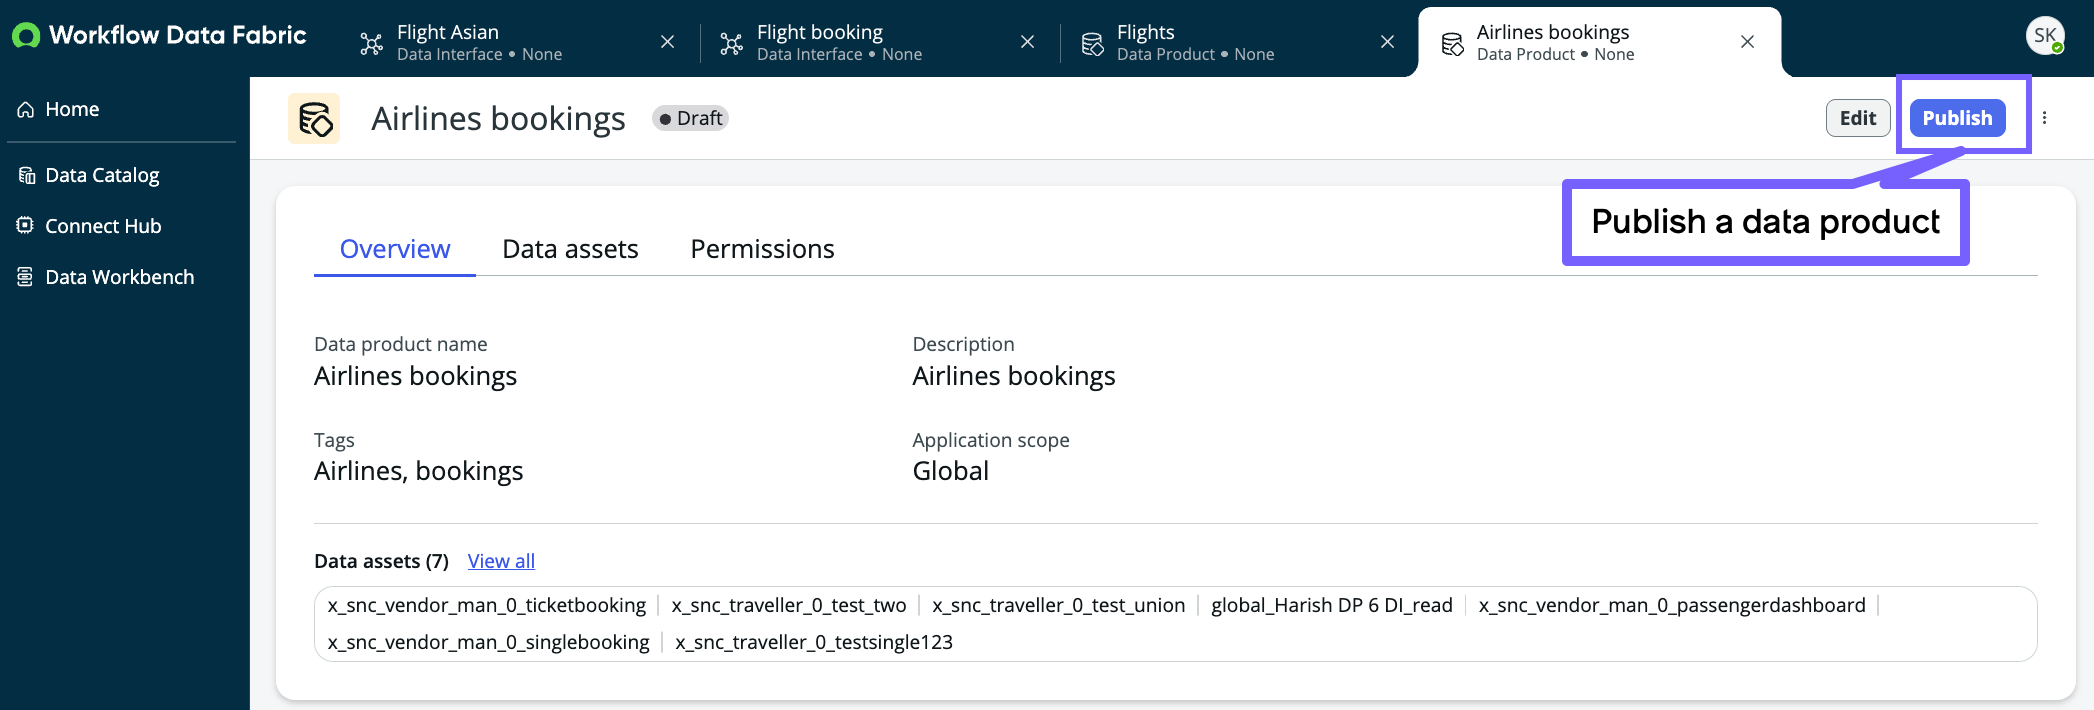Open Data Workbench in the sidebar

point(120,277)
